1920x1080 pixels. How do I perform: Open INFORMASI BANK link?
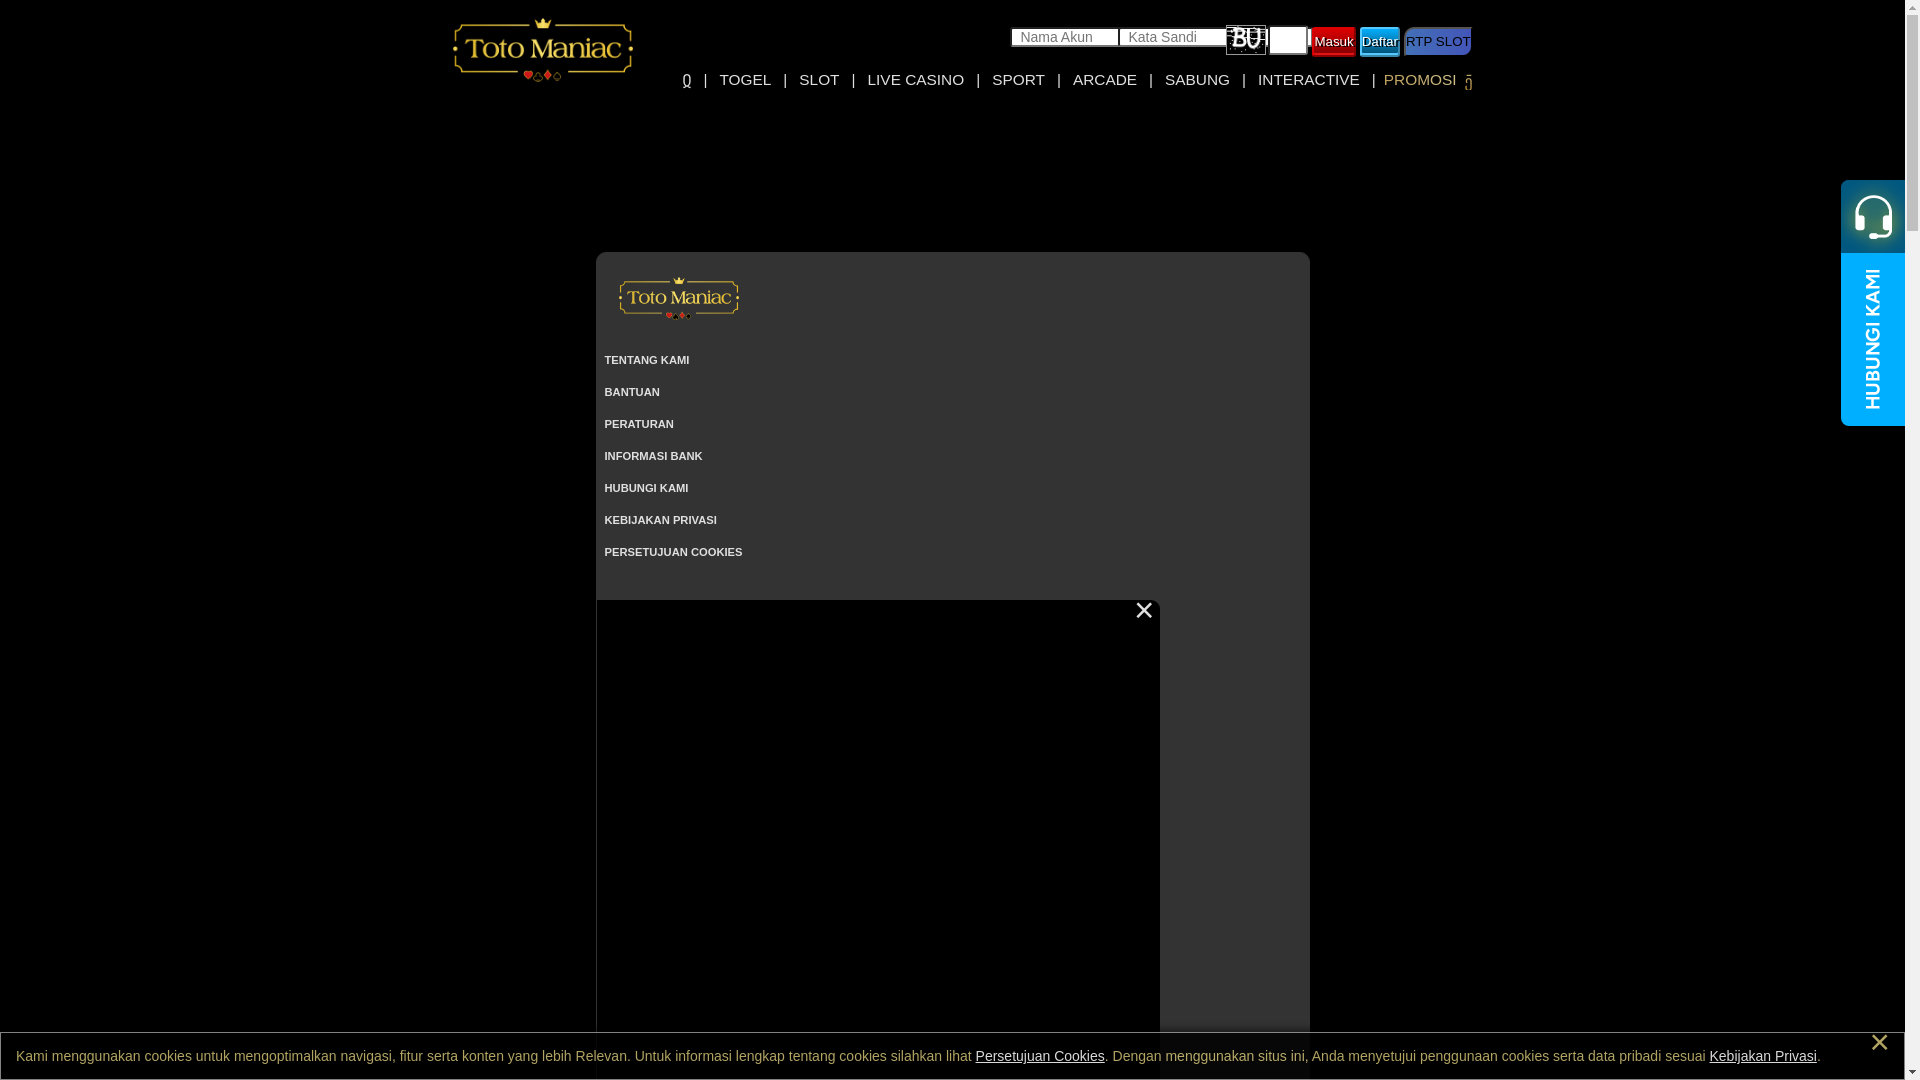click(653, 456)
